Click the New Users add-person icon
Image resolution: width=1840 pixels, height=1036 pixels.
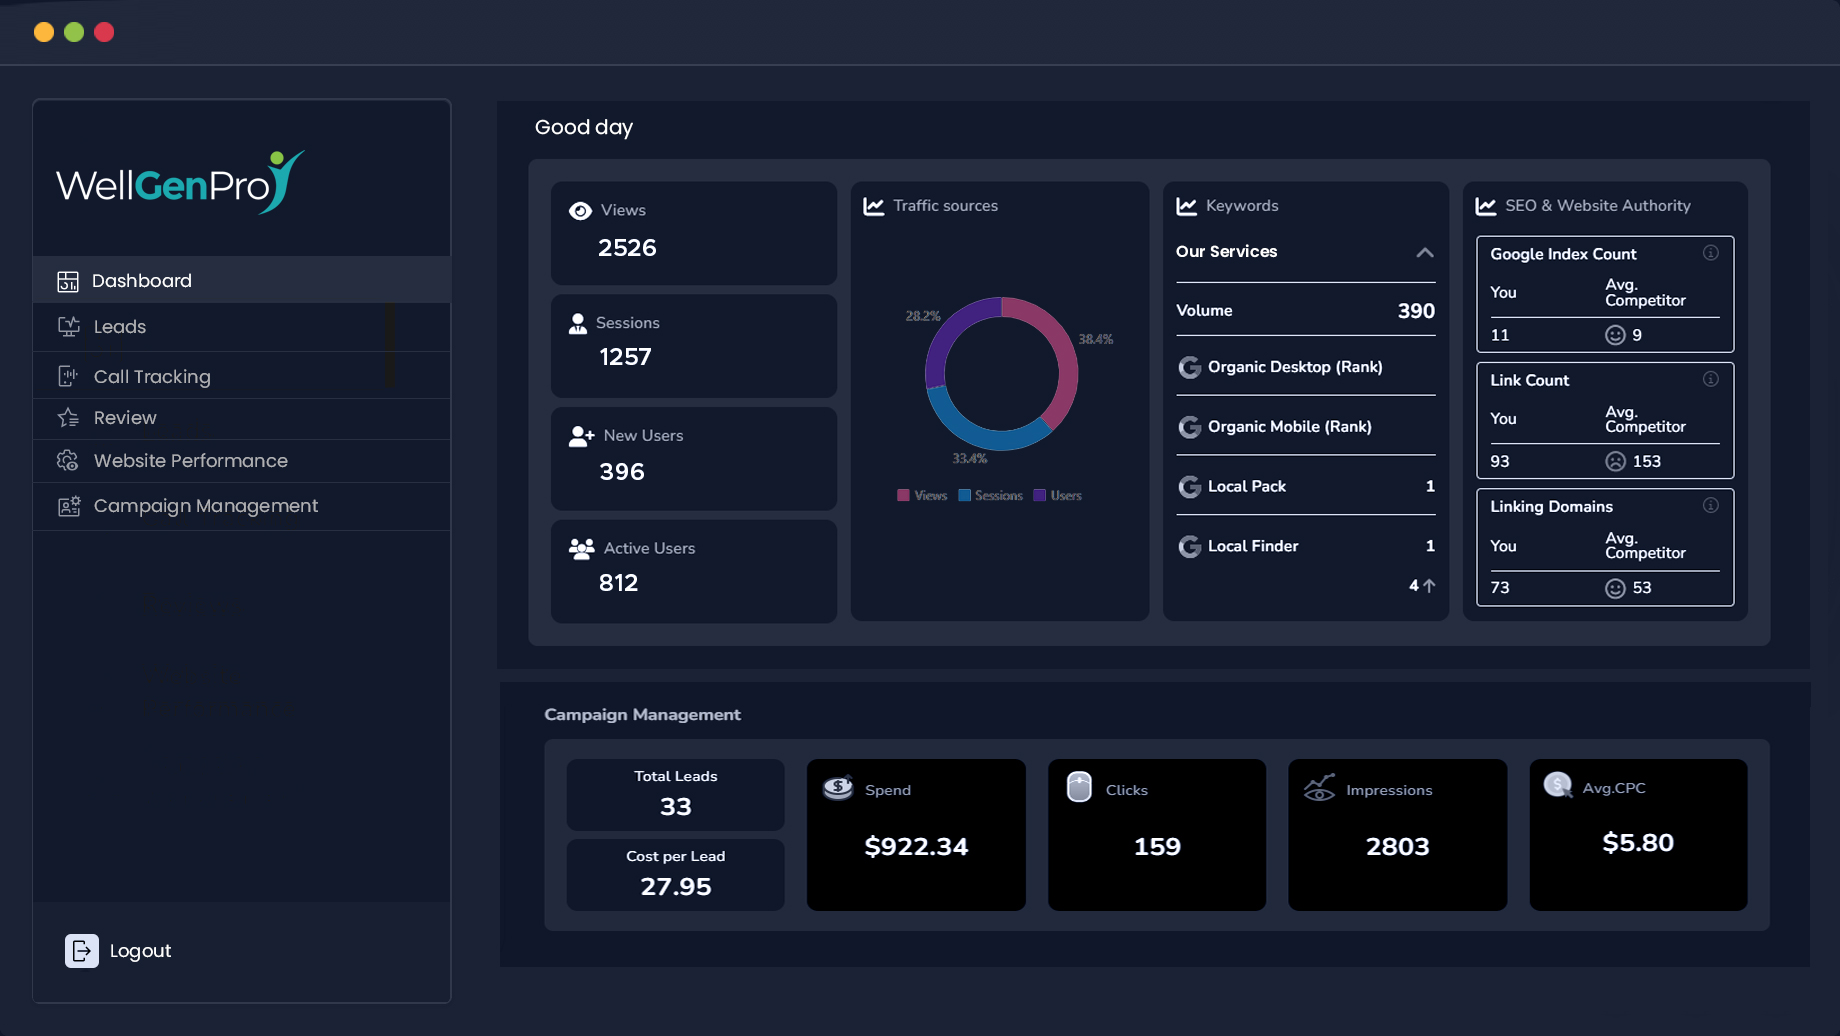pyautogui.click(x=582, y=437)
